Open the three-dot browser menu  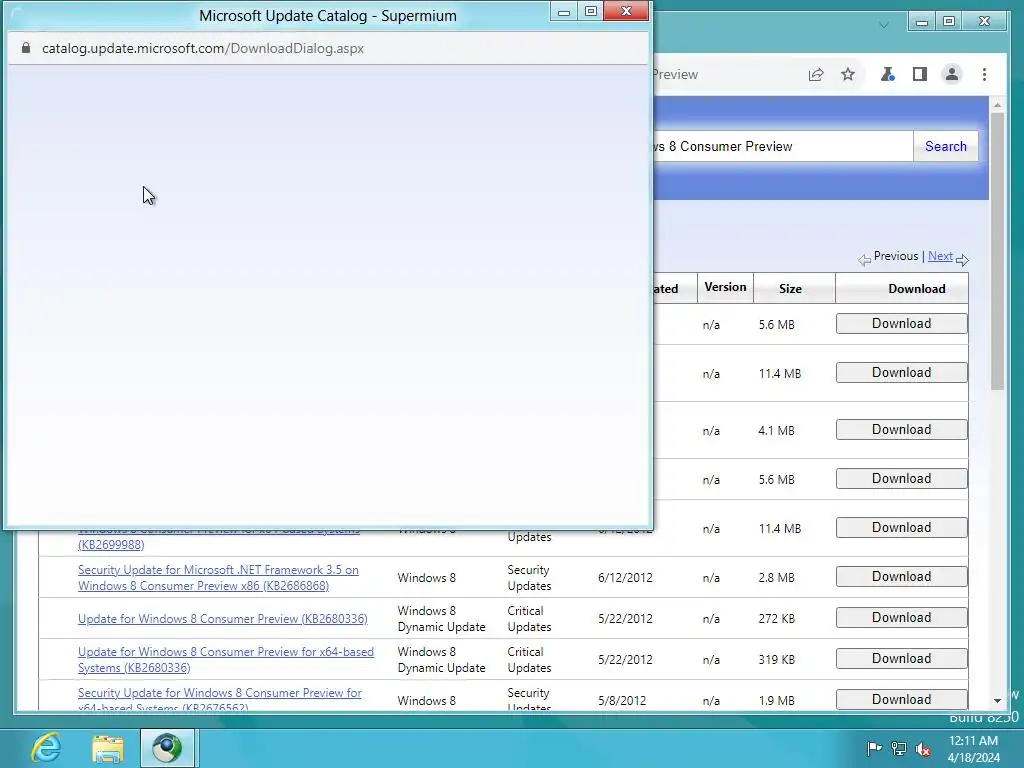pos(984,74)
